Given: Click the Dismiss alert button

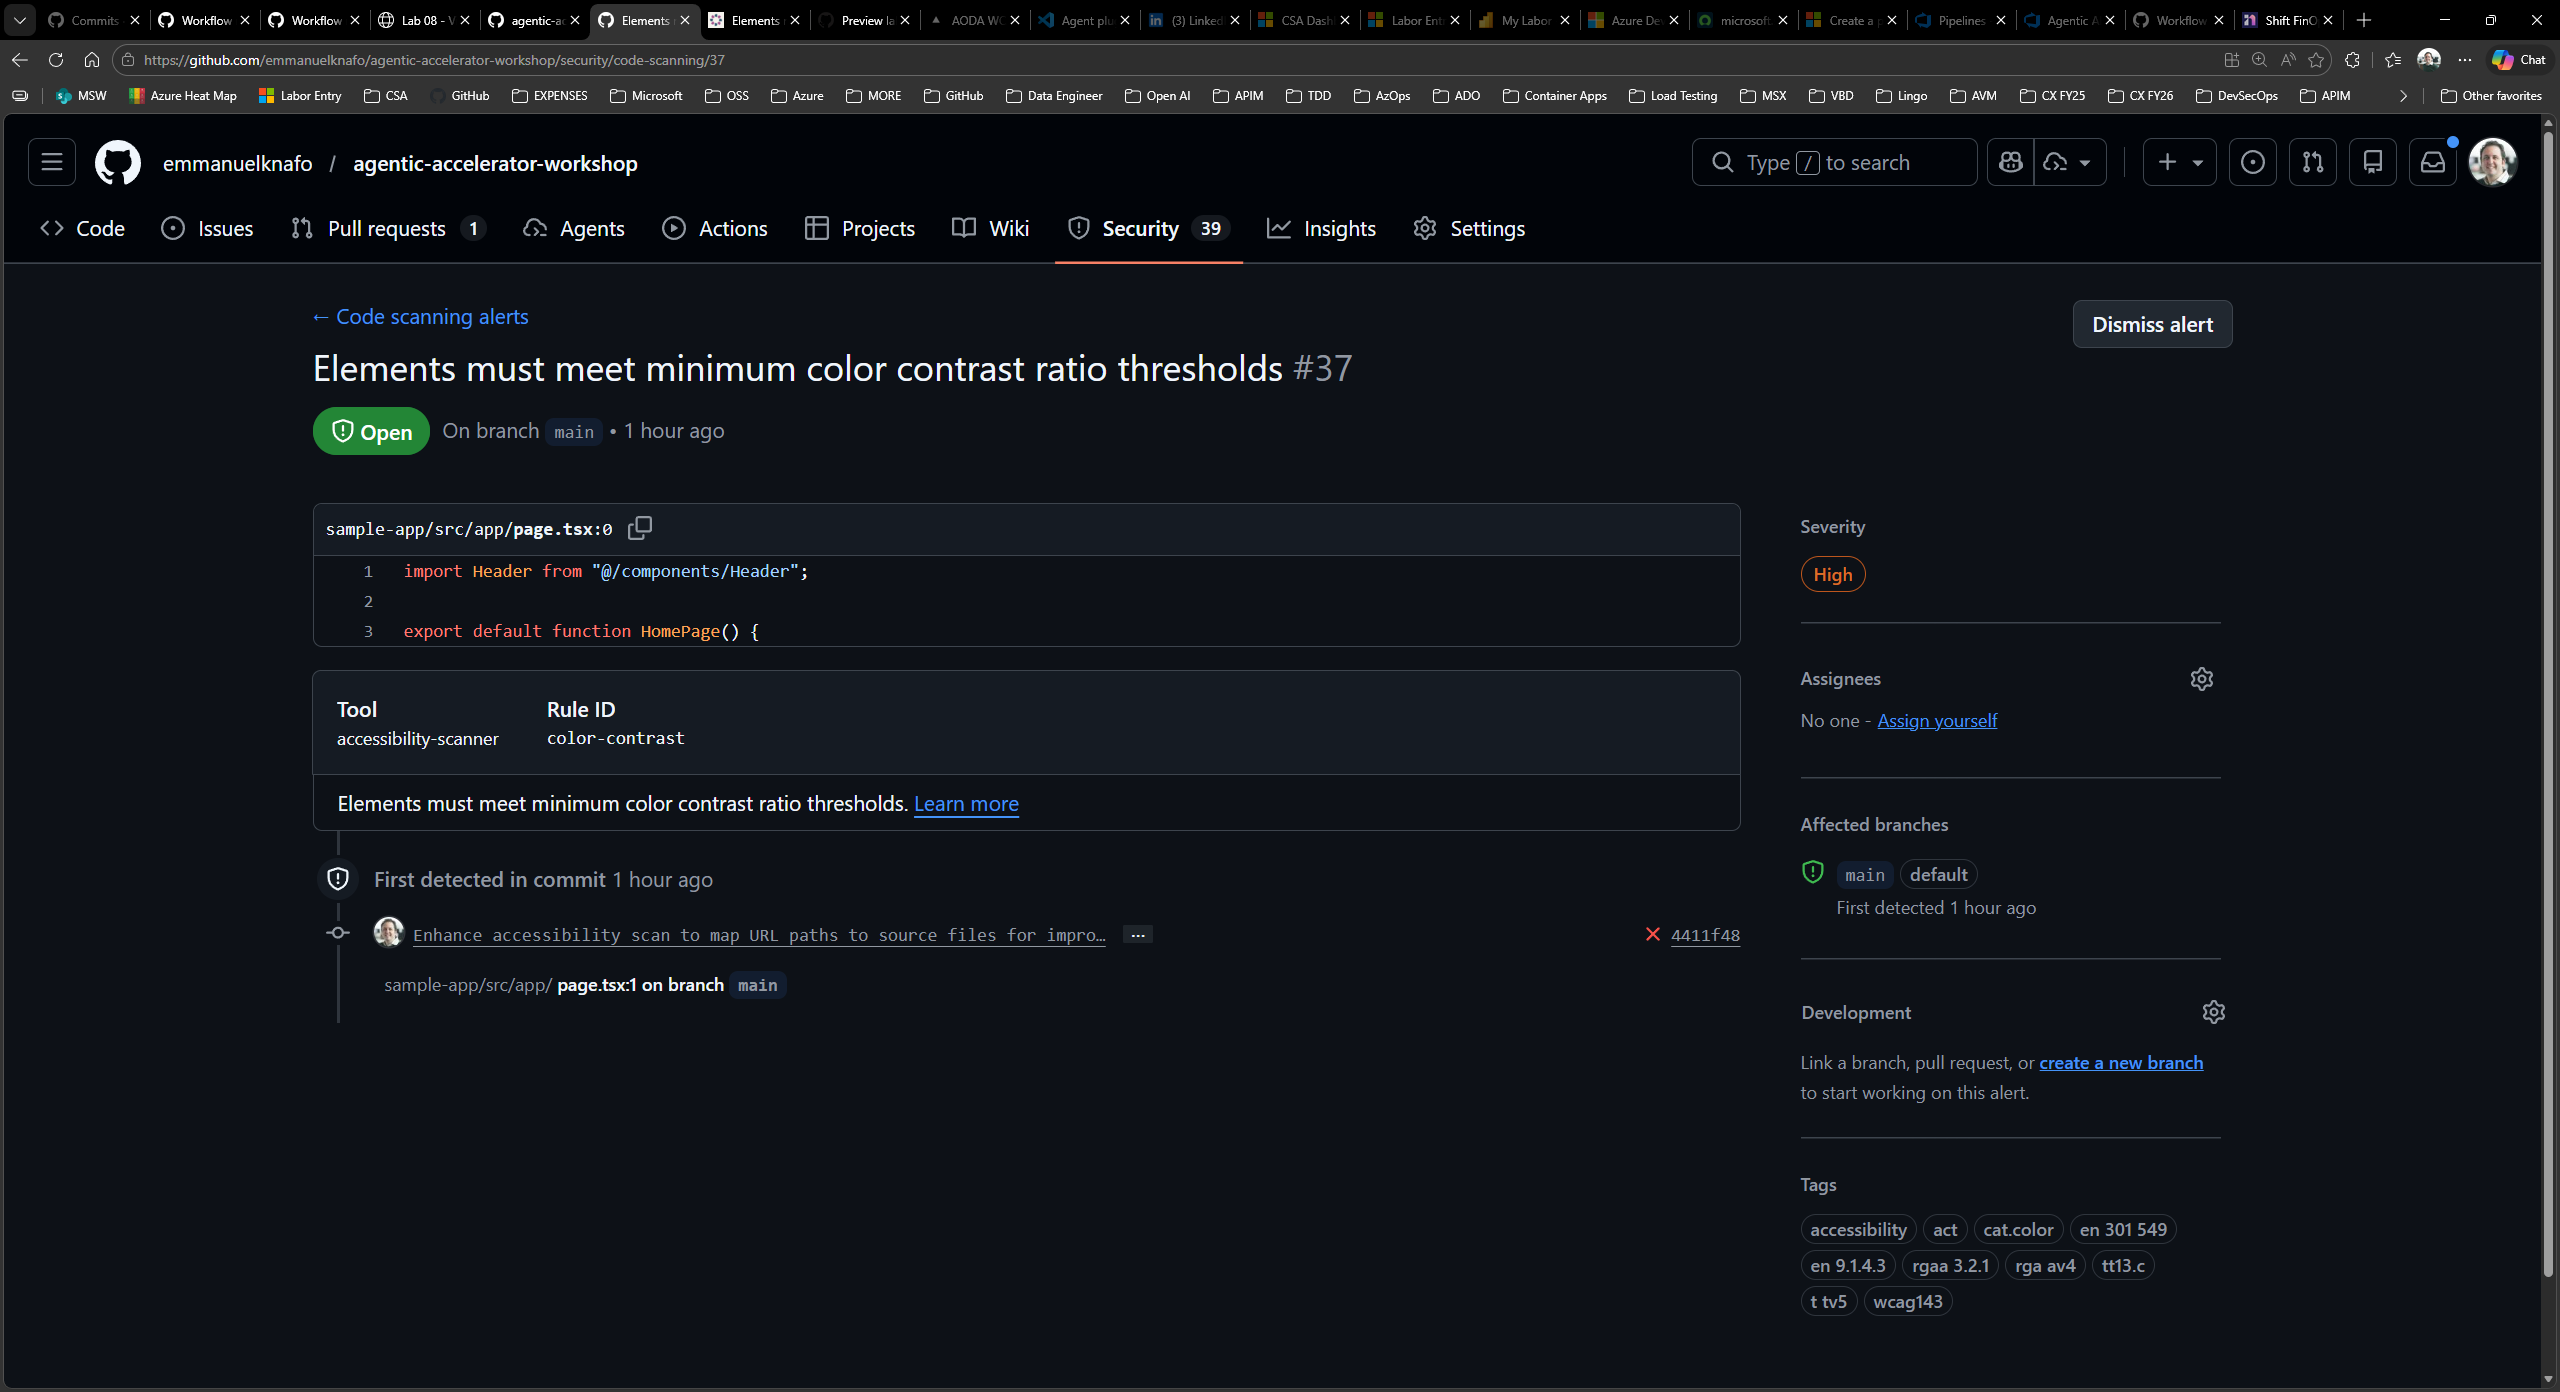Looking at the screenshot, I should (2151, 323).
